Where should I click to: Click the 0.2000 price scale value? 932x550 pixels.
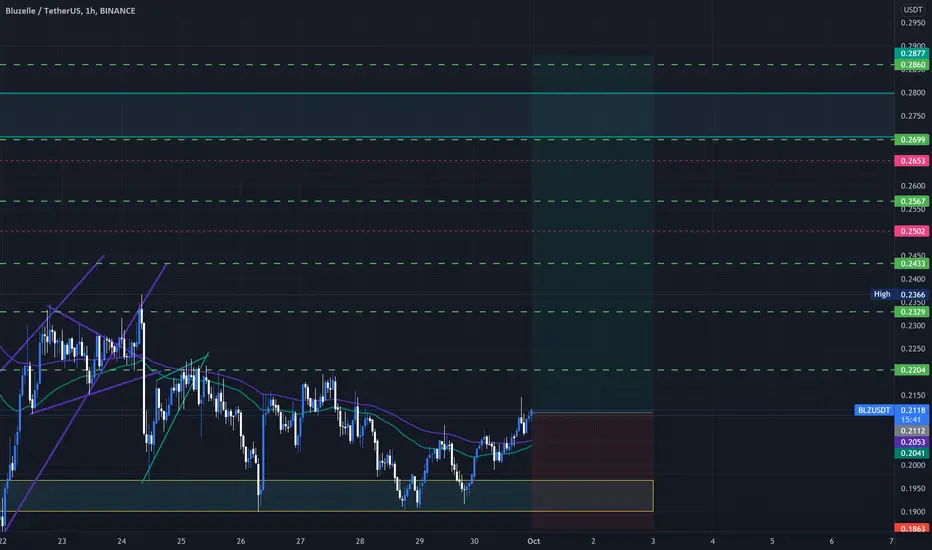tap(913, 465)
